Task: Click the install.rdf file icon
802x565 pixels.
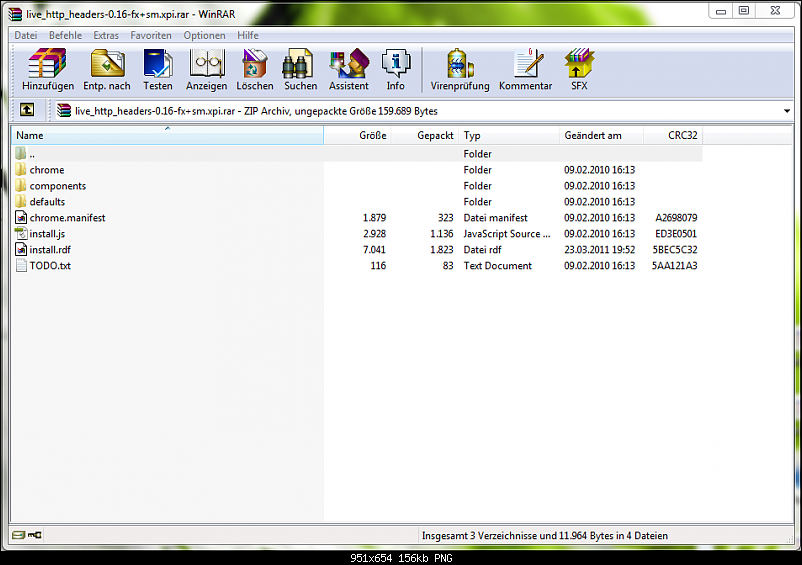Action: 21,249
